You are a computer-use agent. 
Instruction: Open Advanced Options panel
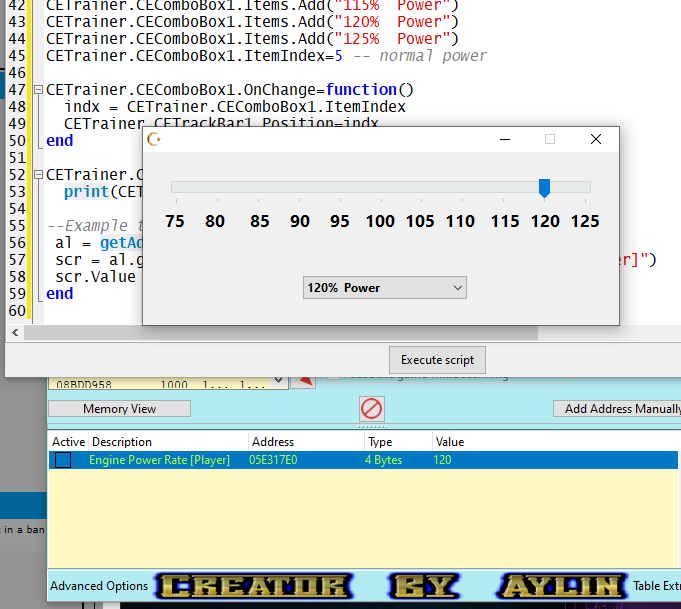pos(99,586)
